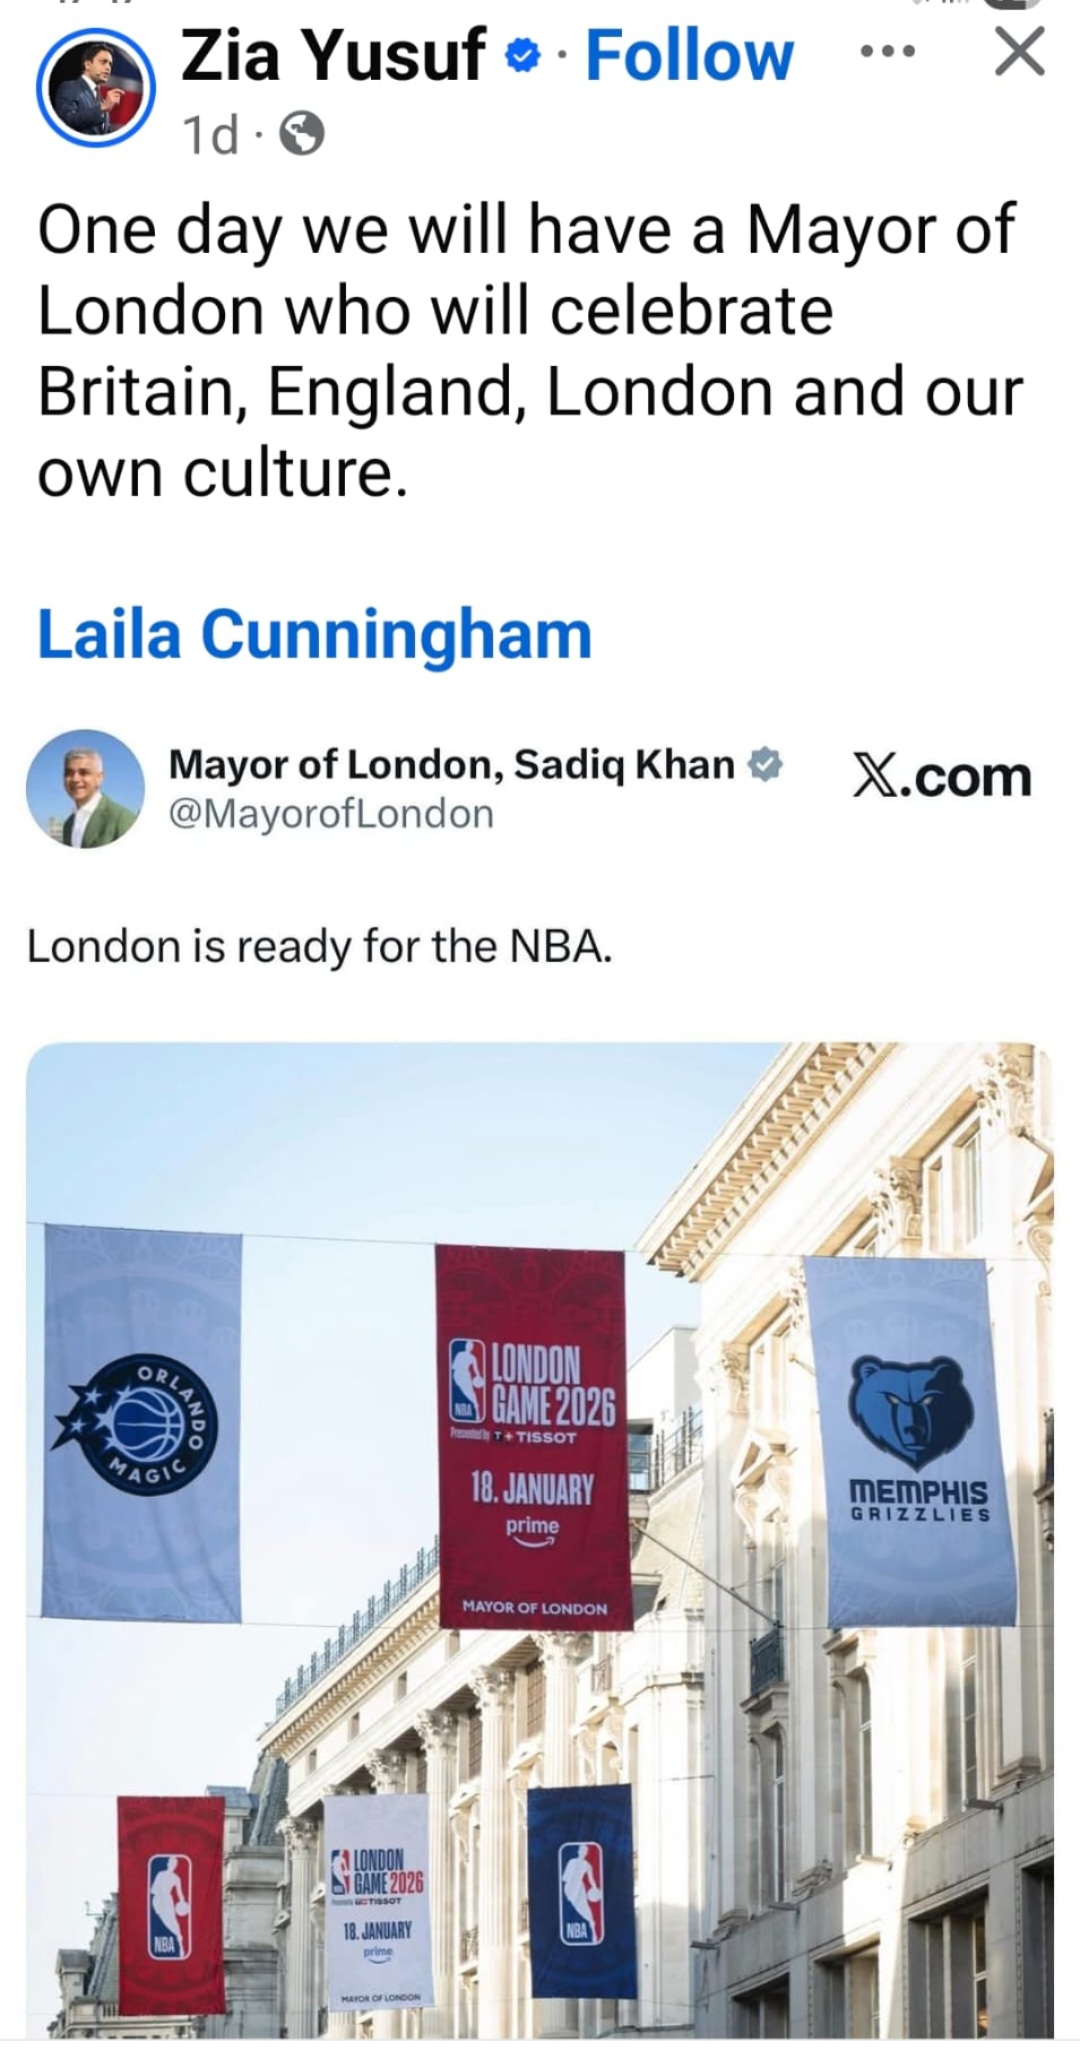This screenshot has height=2058, width=1080.
Task: Click the embedded tweet's verified checkmark
Action: [765, 765]
